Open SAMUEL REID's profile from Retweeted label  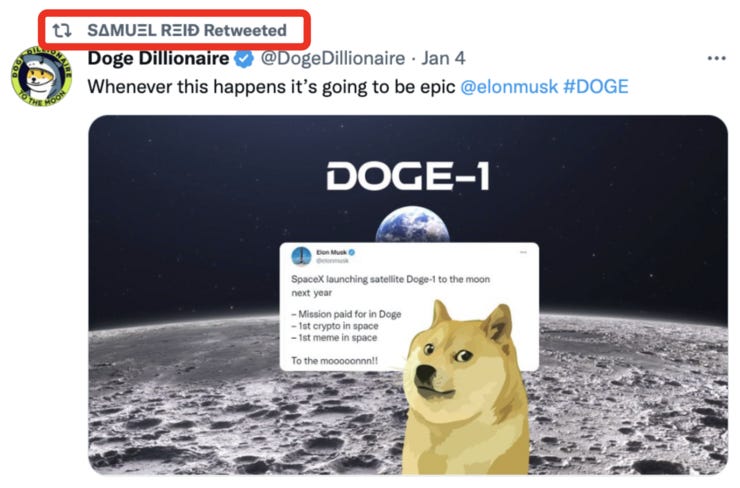[145, 30]
